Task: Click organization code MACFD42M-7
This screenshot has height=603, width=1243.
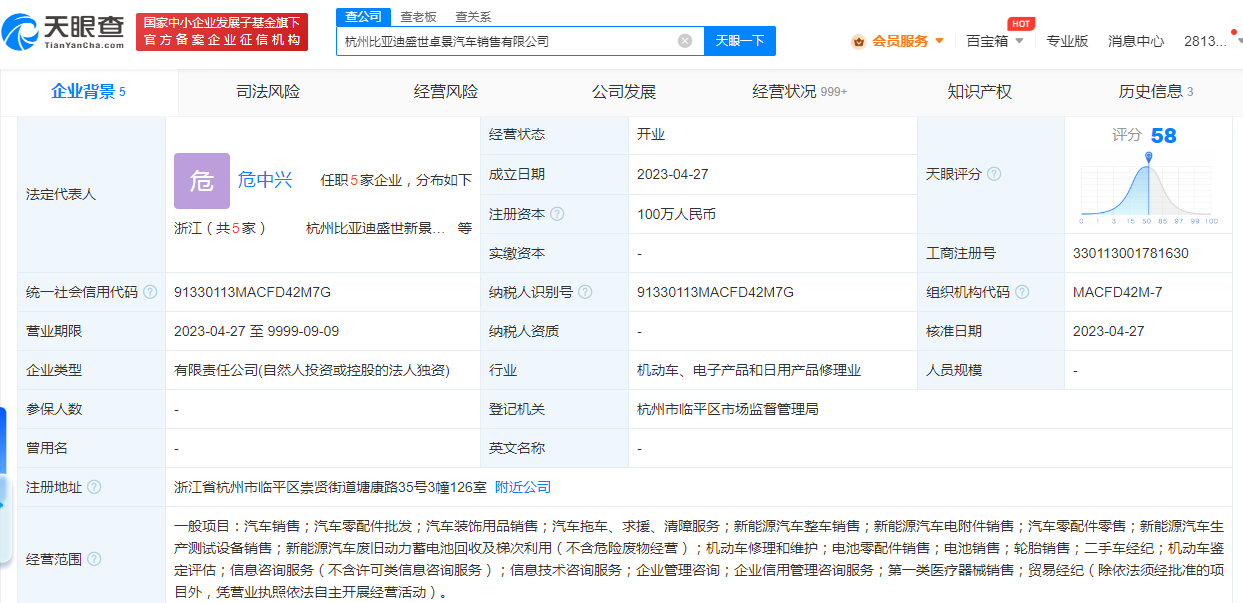Action: [1118, 292]
